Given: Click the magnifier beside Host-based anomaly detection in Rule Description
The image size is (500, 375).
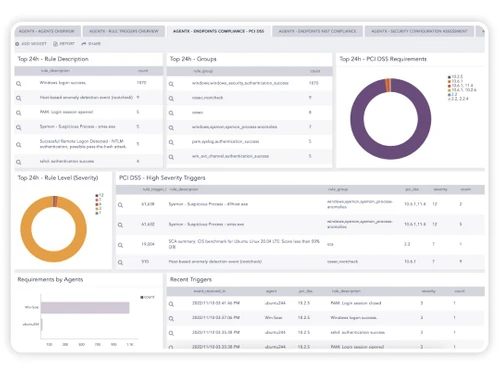Looking at the screenshot, I should (x=19, y=98).
